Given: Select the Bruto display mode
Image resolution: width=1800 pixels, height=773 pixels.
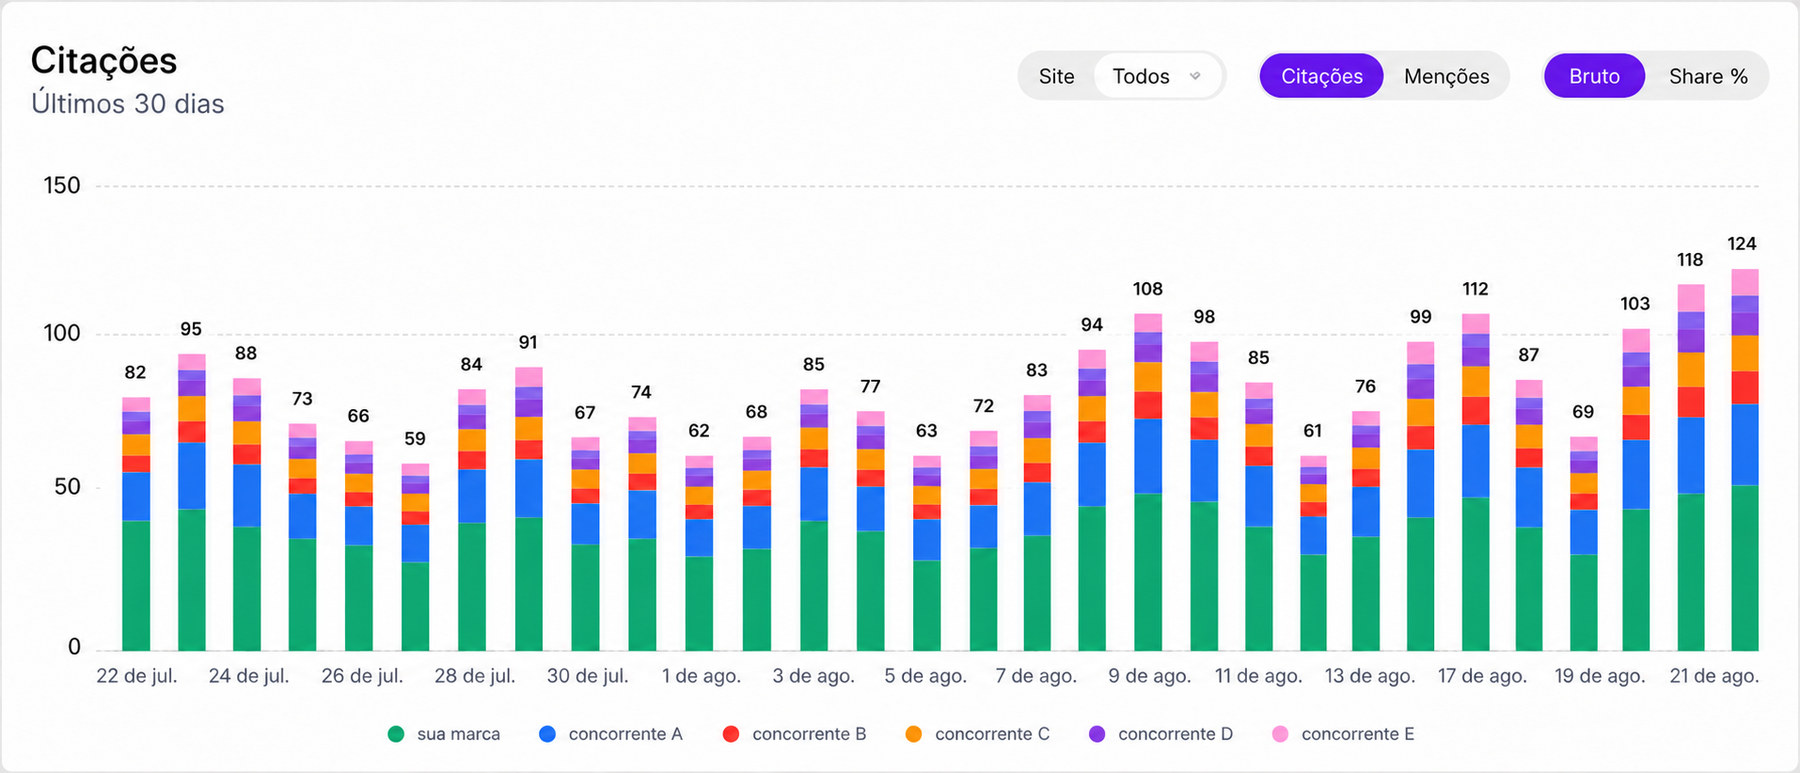Looking at the screenshot, I should click(x=1594, y=76).
